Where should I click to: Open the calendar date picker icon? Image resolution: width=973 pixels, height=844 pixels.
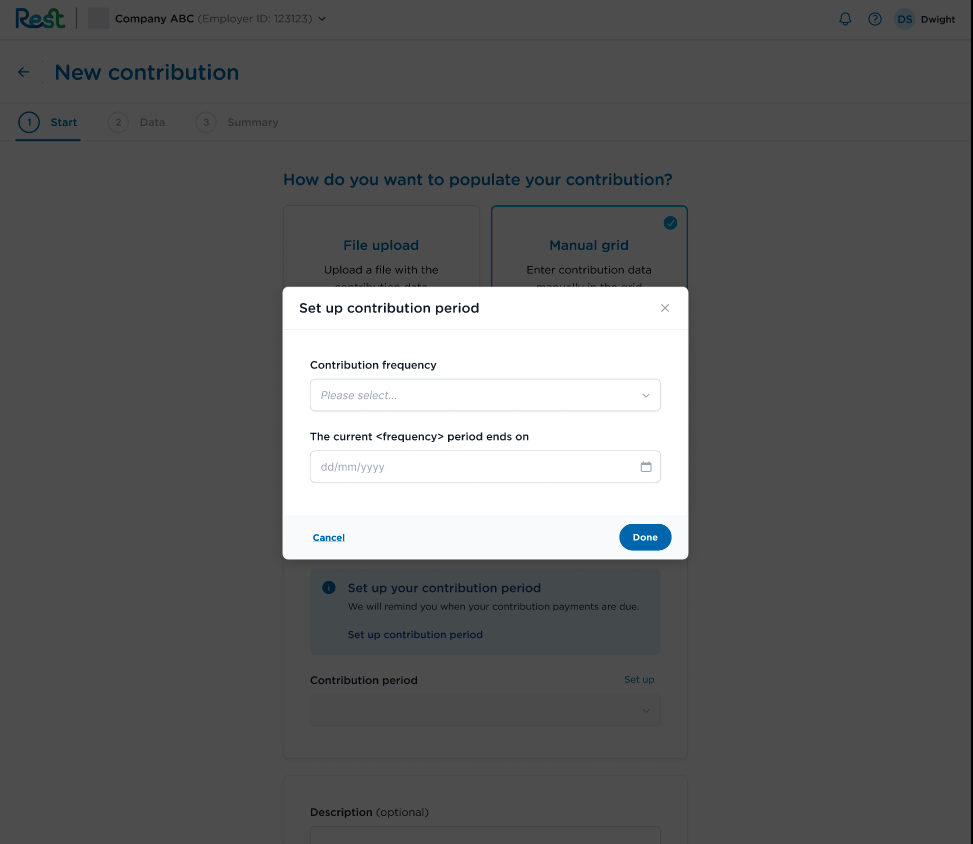pos(647,466)
